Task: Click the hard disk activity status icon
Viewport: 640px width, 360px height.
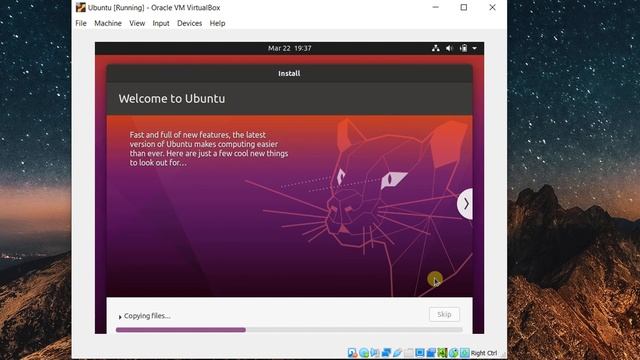Action: tap(352, 353)
